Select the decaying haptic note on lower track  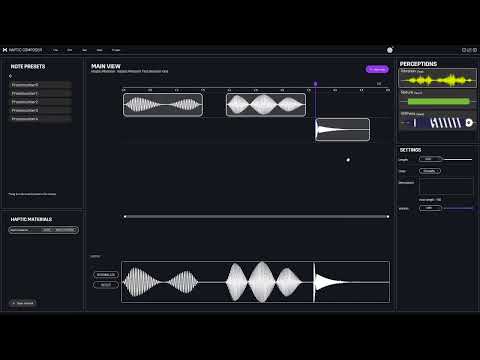point(342,129)
